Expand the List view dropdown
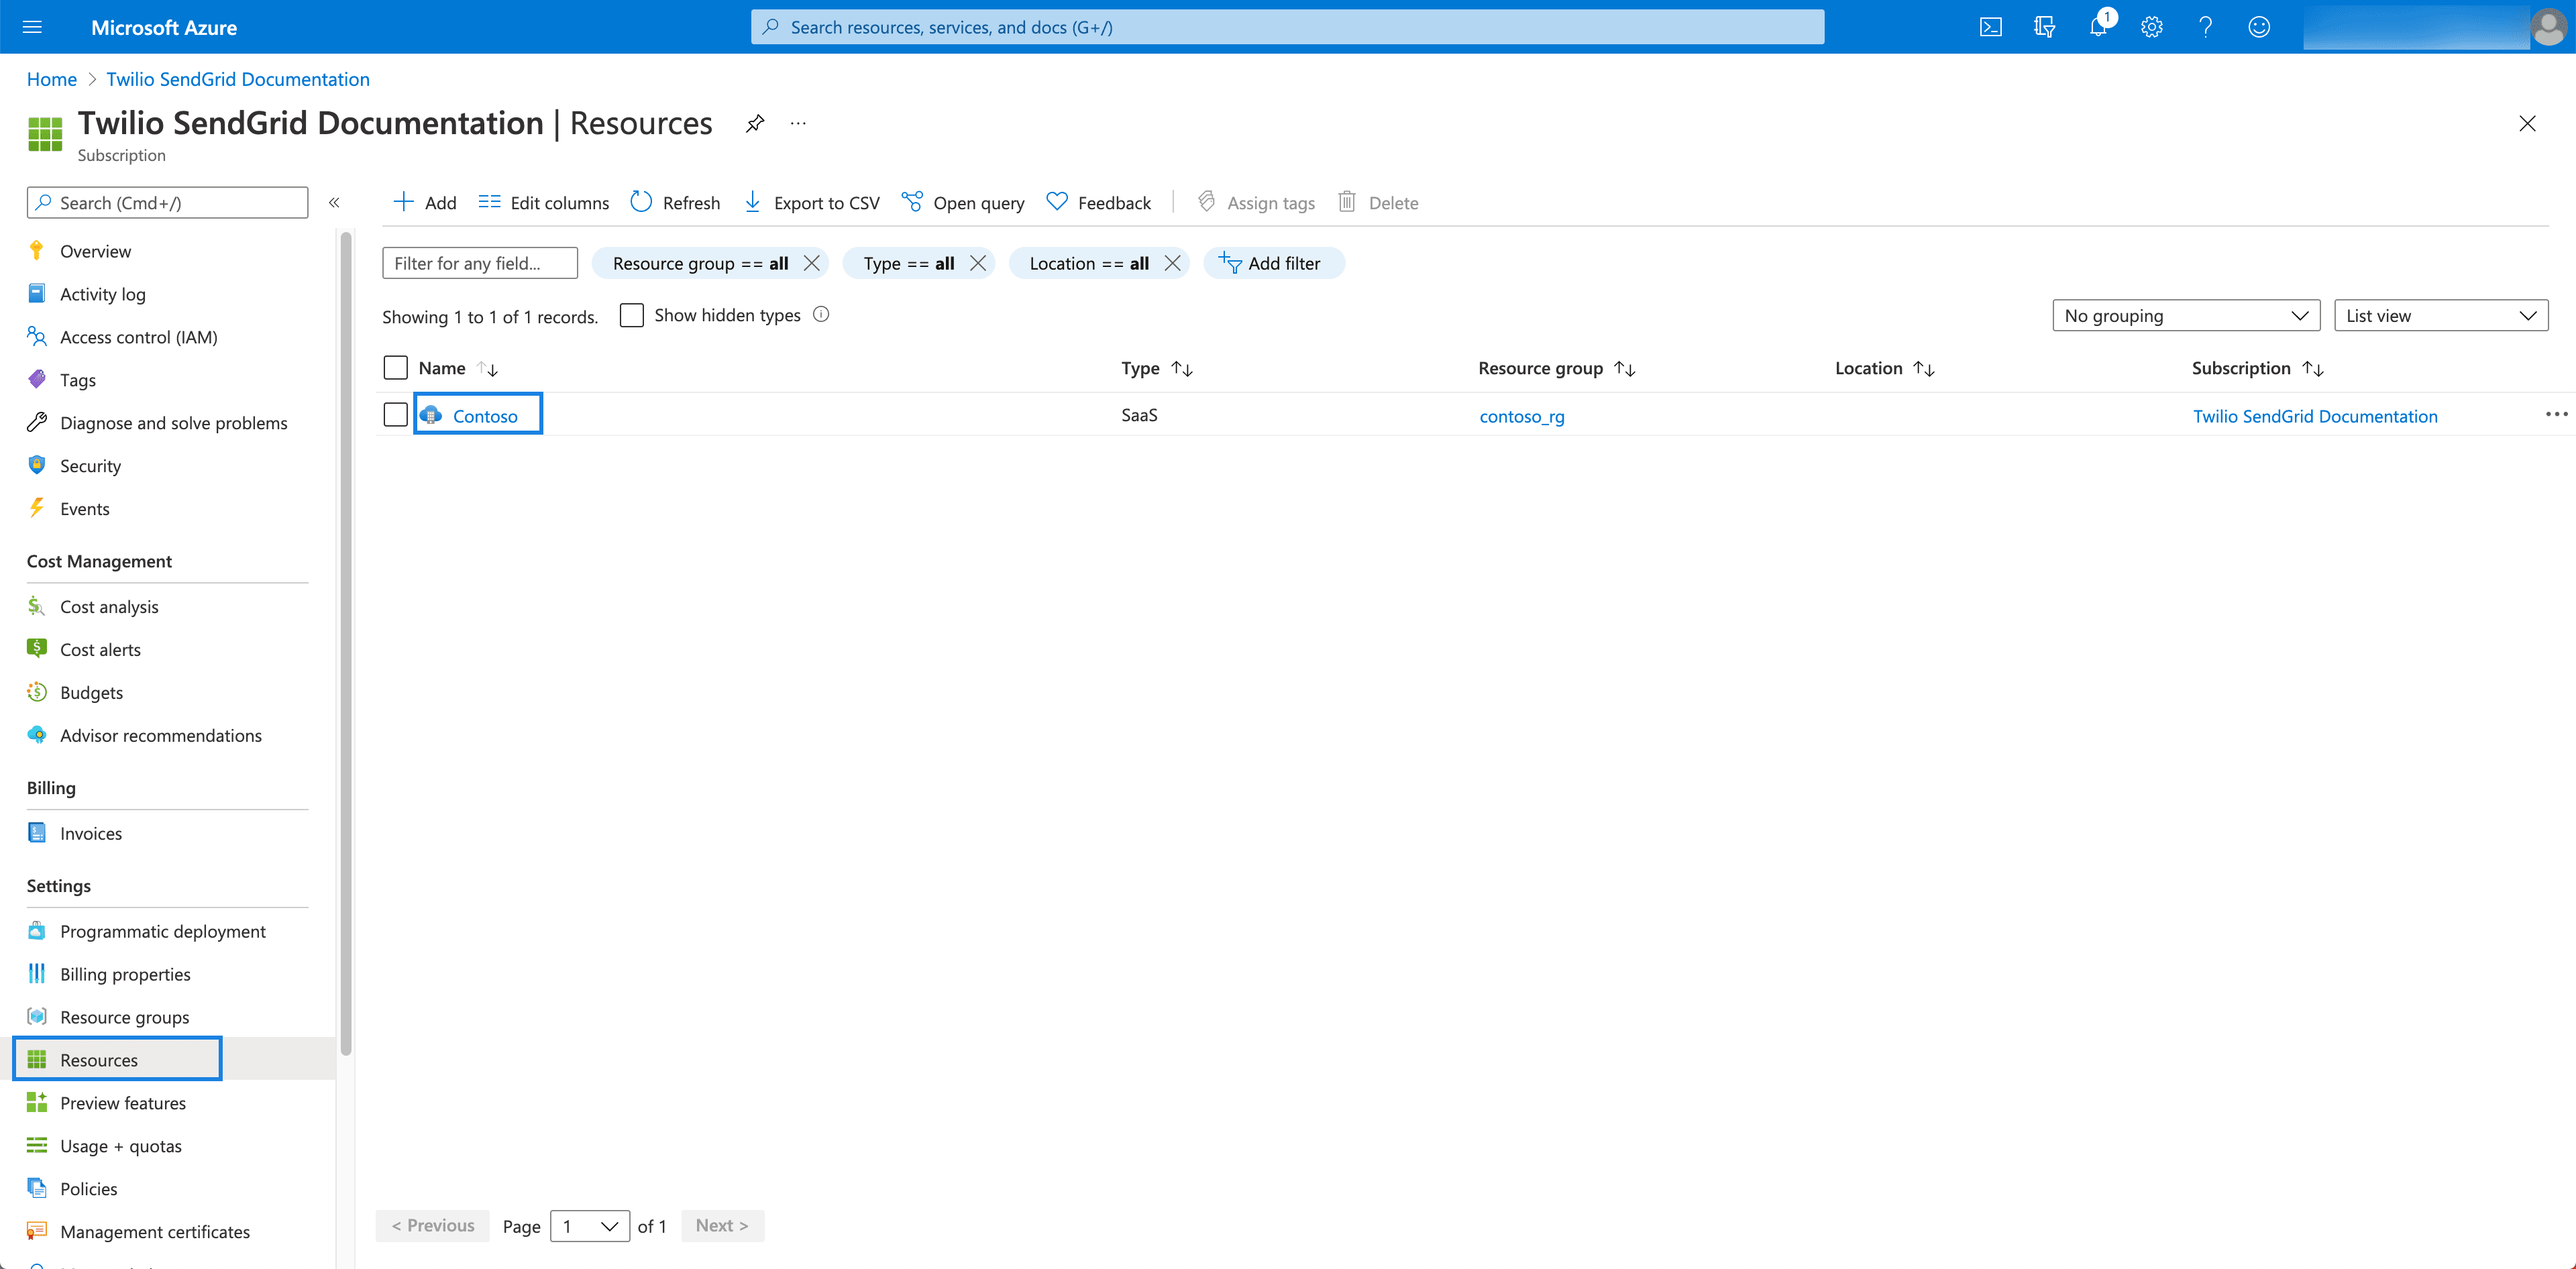The height and width of the screenshot is (1269, 2576). click(2441, 314)
